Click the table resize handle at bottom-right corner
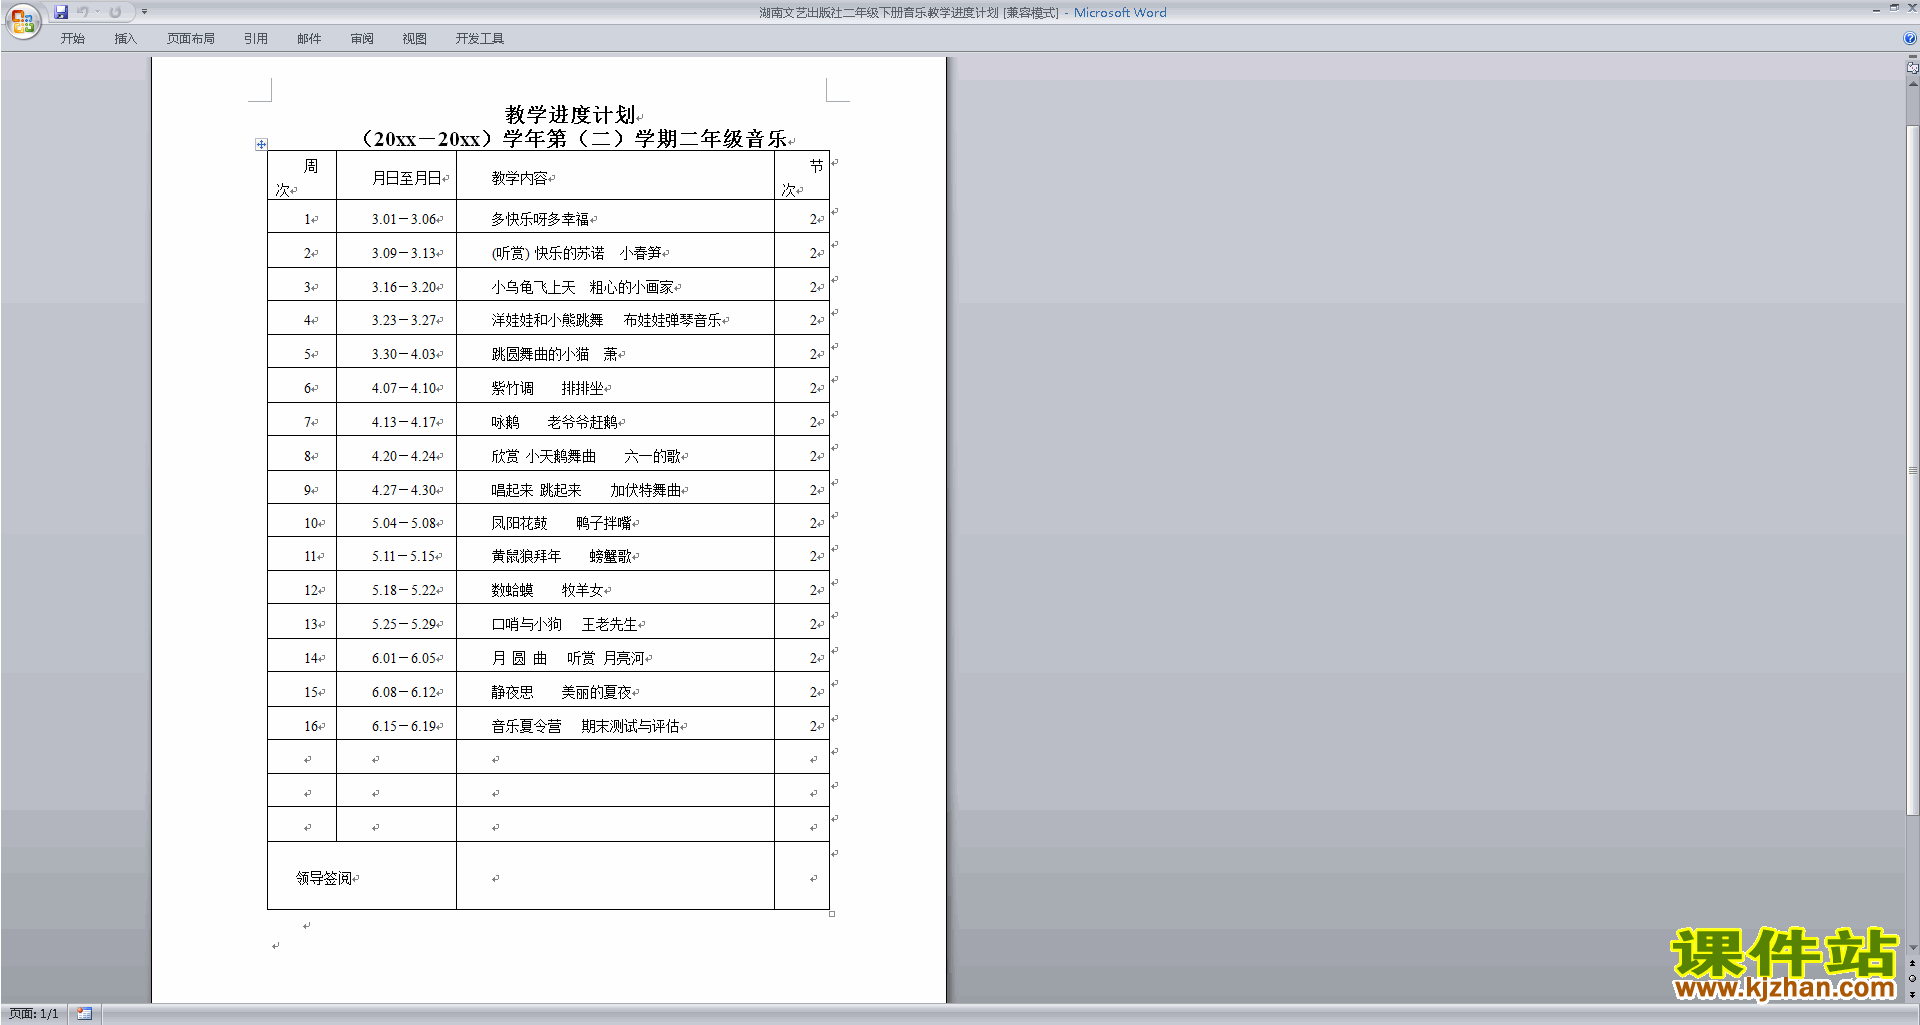Viewport: 1920px width, 1025px height. tap(832, 913)
